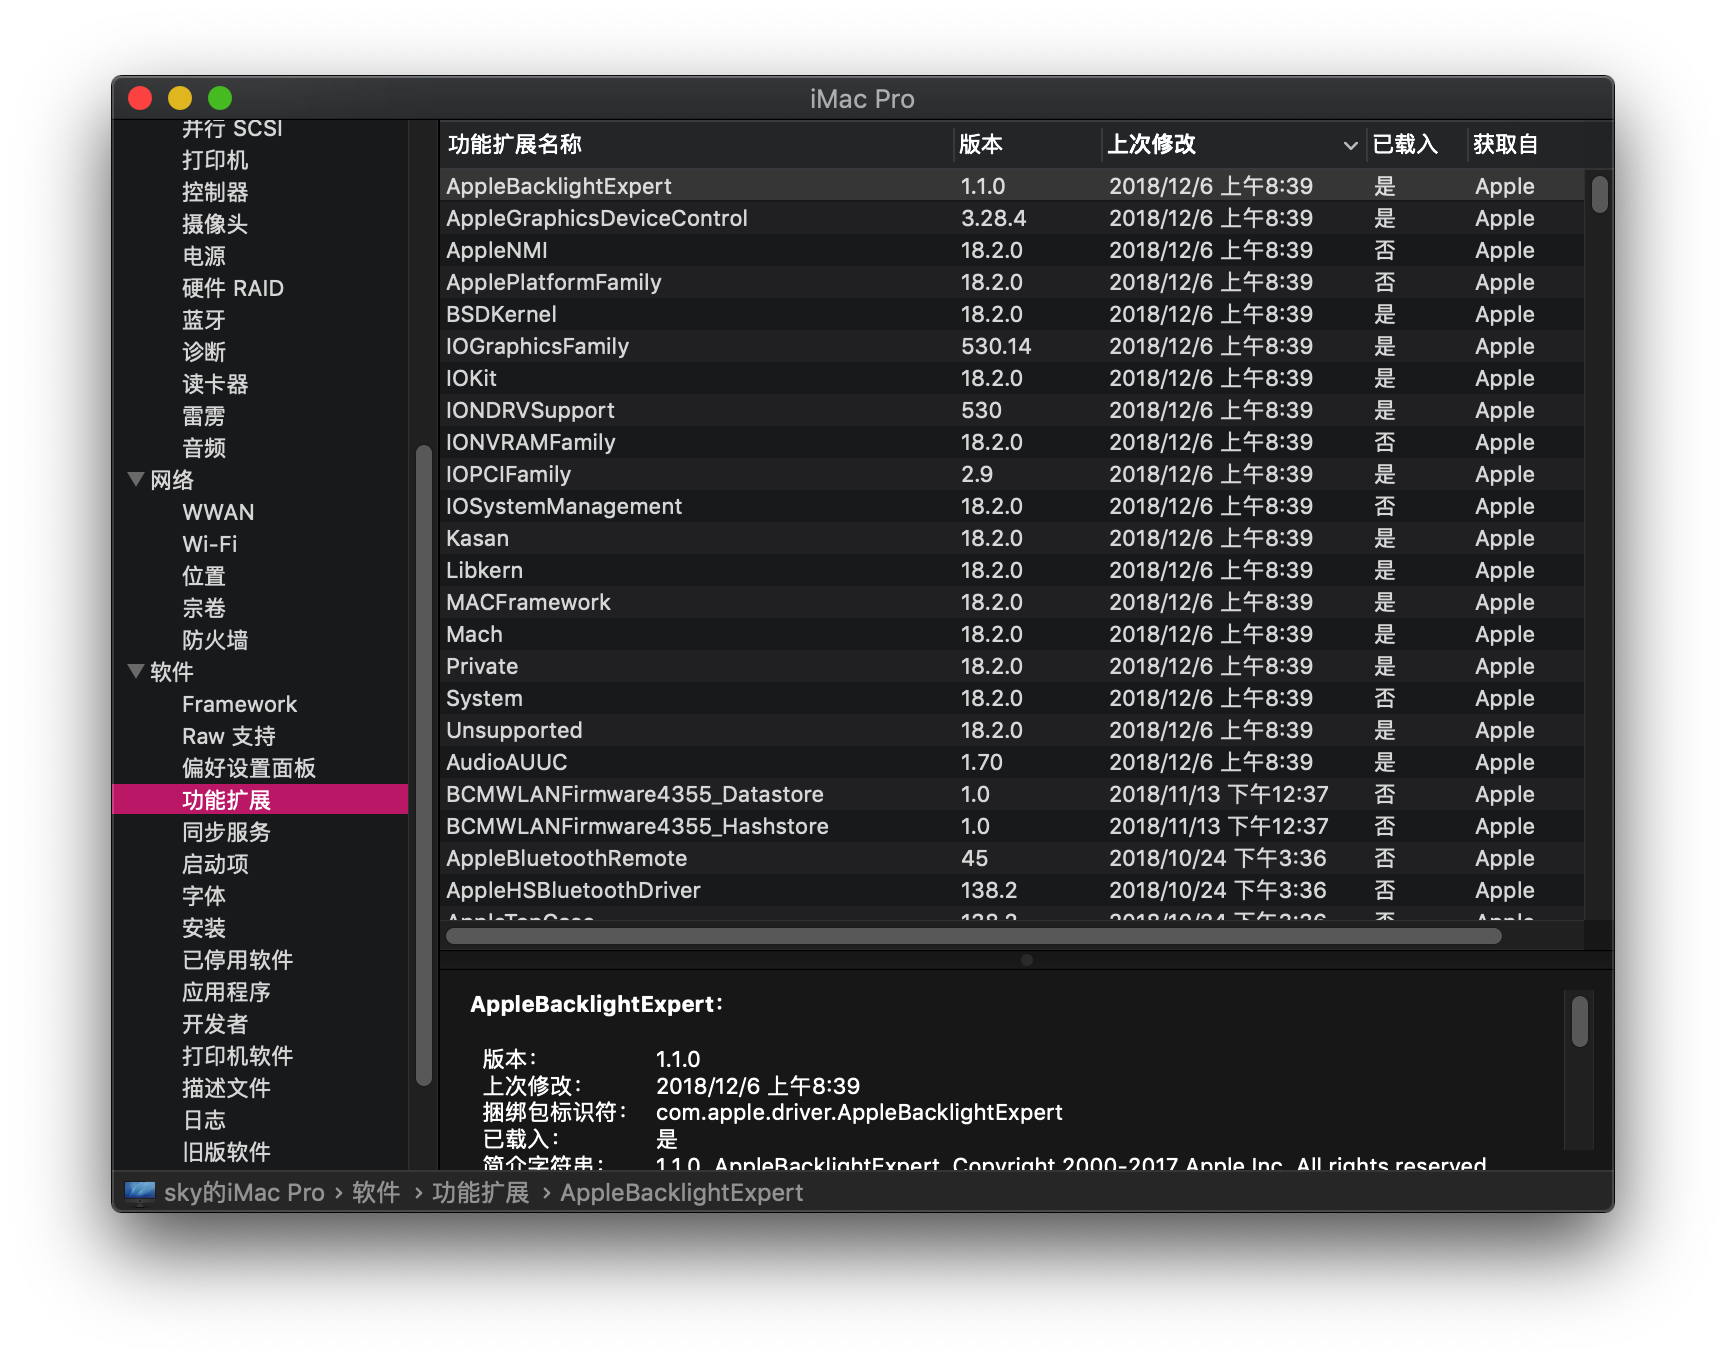Select 旧版软件 in sidebar
1726x1360 pixels.
pos(226,1152)
